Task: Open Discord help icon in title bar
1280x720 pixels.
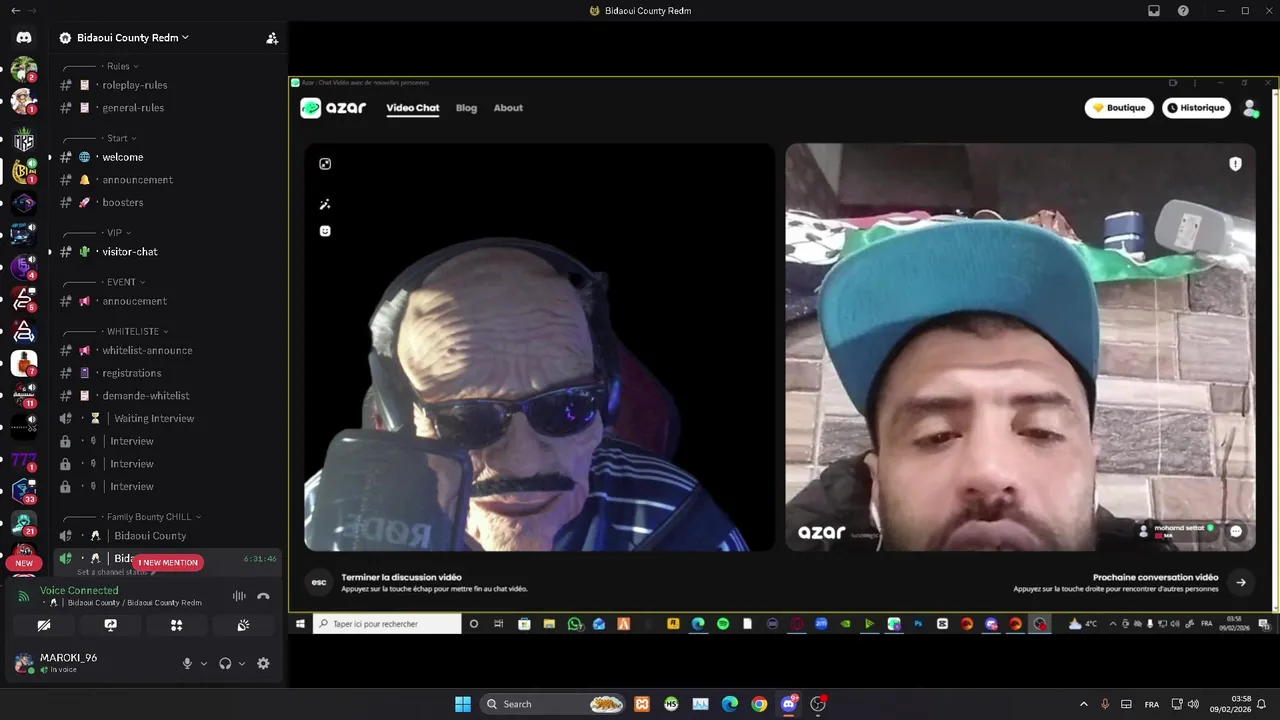Action: coord(1183,11)
